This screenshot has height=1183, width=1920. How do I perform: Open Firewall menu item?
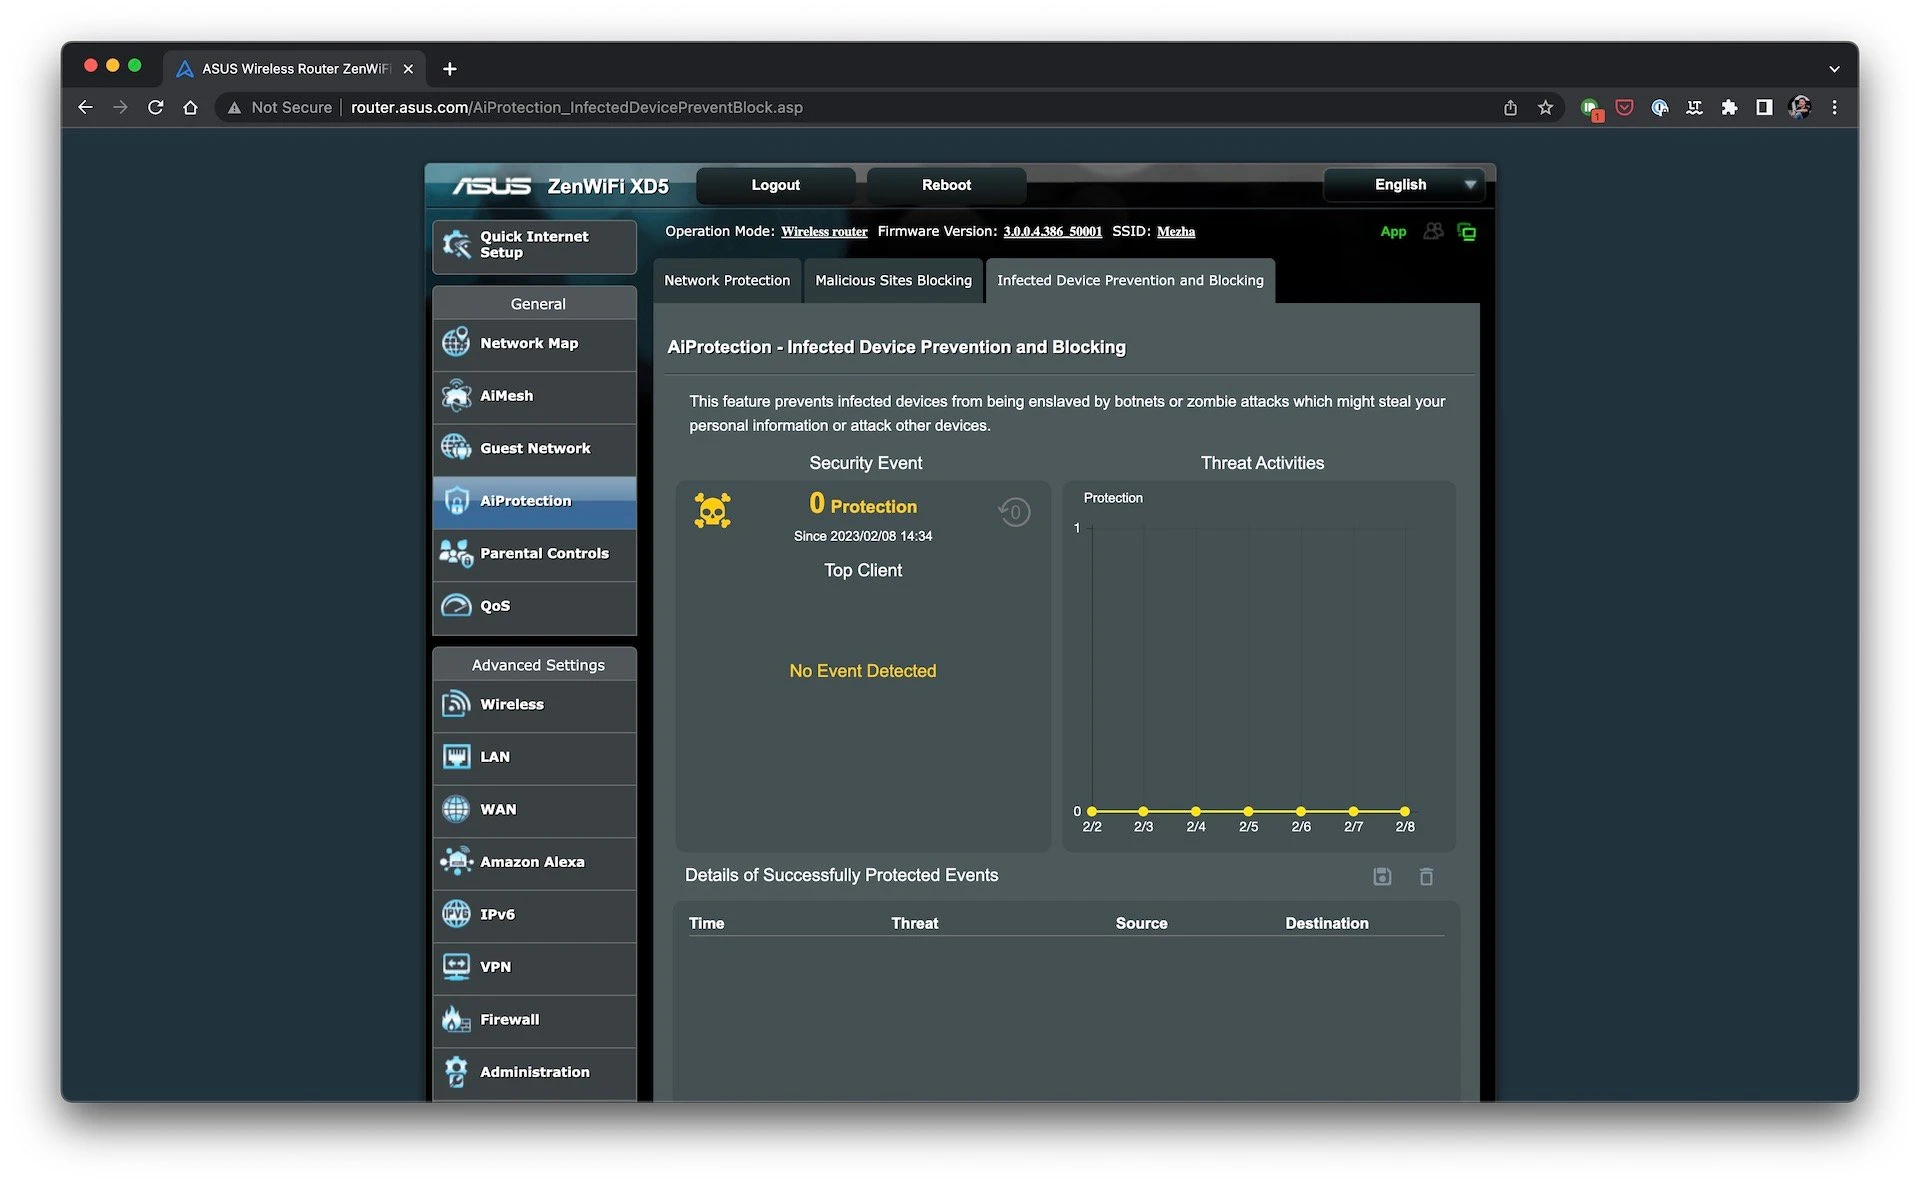[x=535, y=1019]
